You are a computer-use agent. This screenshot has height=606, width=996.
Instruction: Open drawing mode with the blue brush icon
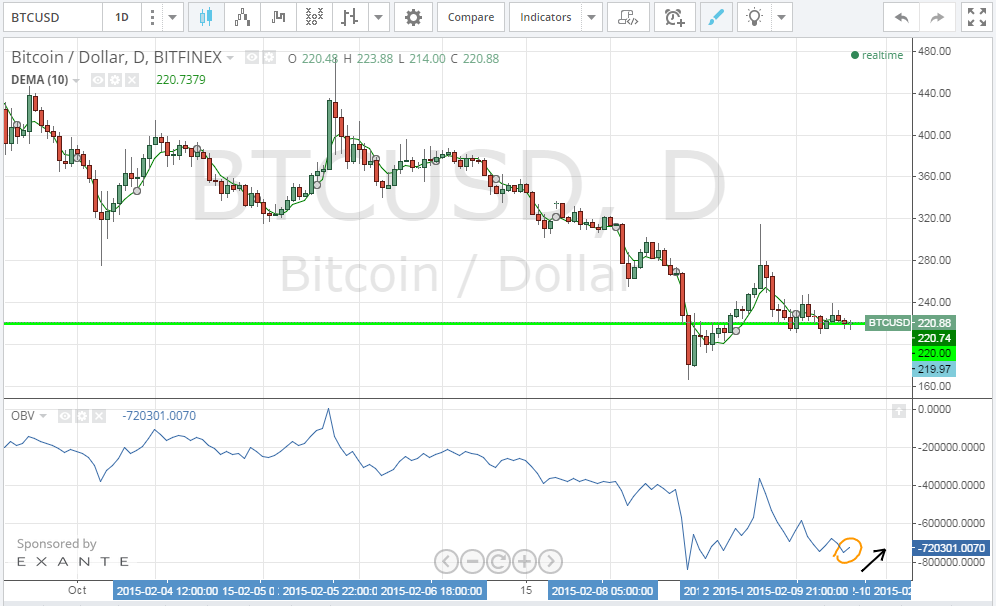pyautogui.click(x=716, y=17)
